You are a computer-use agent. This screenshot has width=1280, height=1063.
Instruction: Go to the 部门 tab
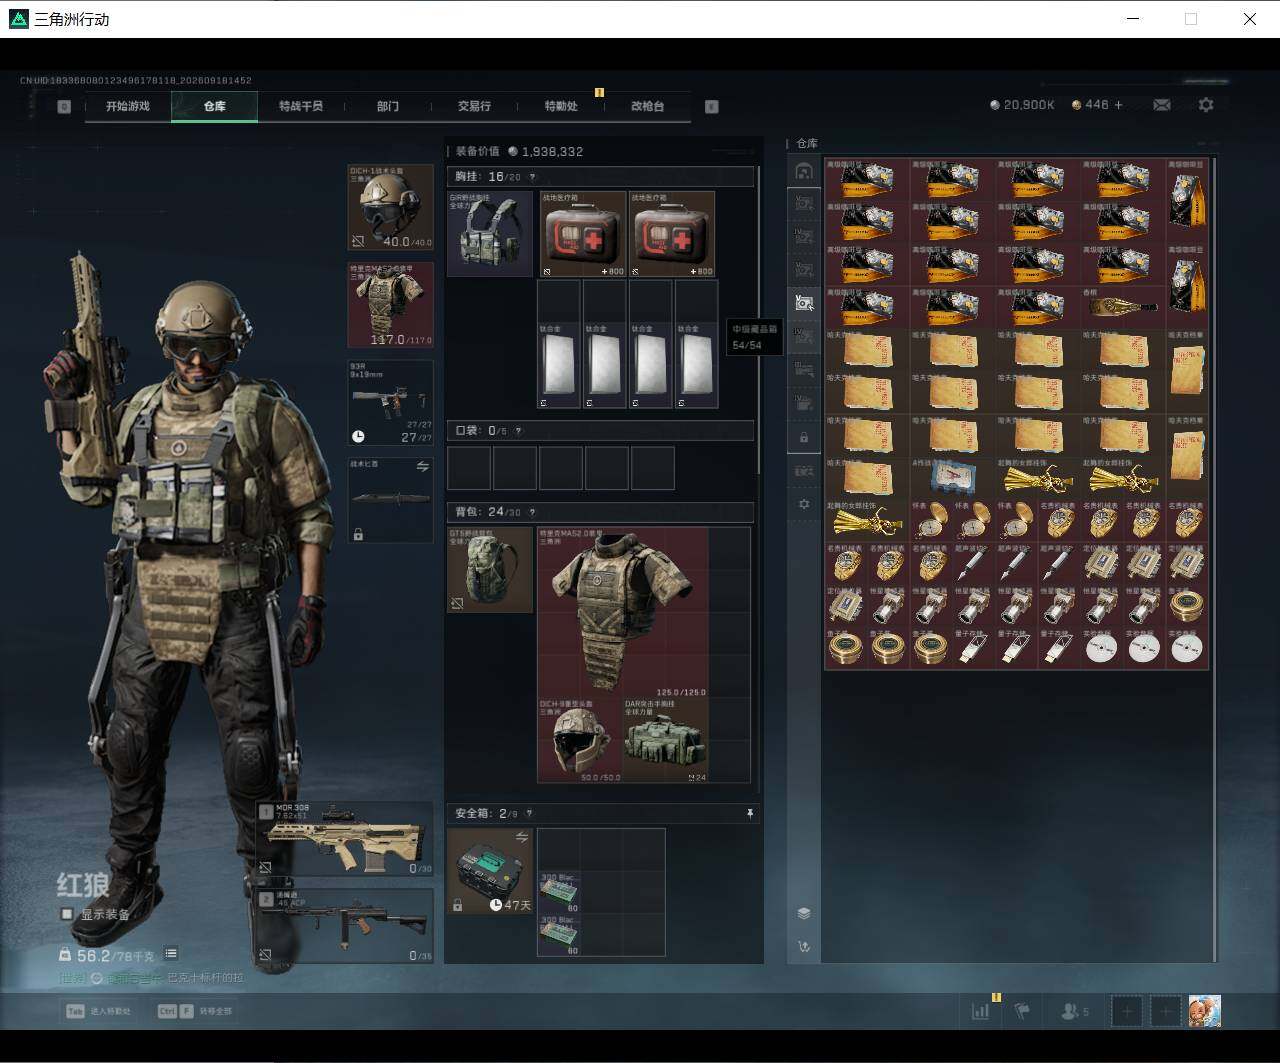(x=388, y=106)
